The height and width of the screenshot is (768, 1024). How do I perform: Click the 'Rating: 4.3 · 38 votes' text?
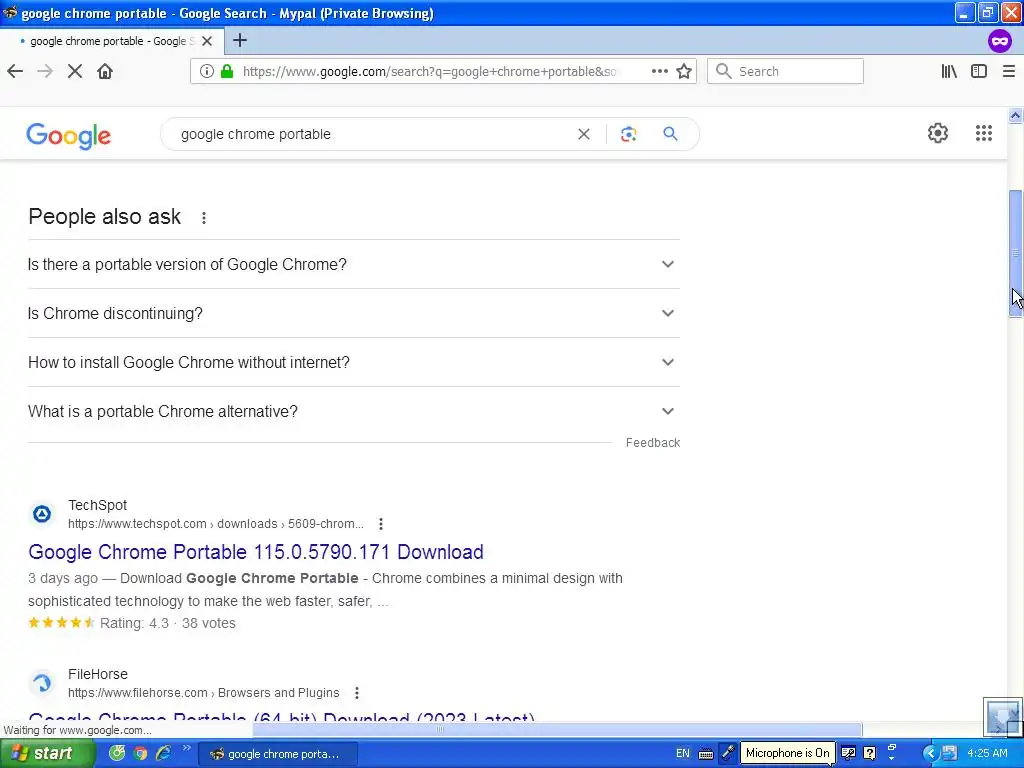(168, 624)
